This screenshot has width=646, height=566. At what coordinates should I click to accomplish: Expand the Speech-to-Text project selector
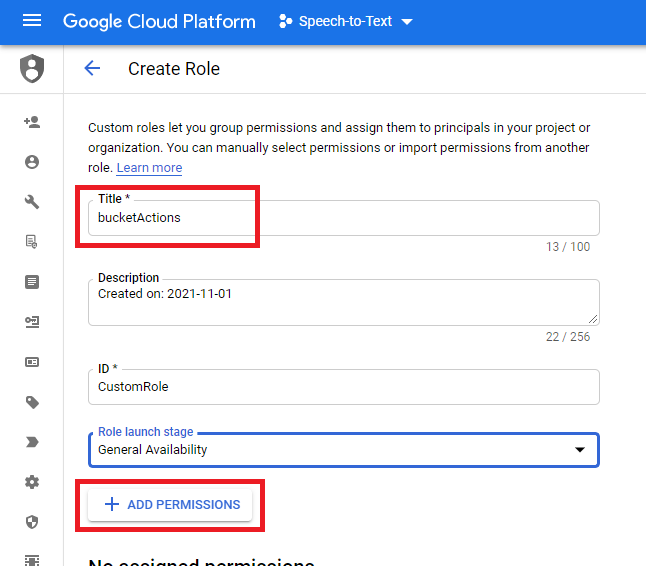point(345,21)
